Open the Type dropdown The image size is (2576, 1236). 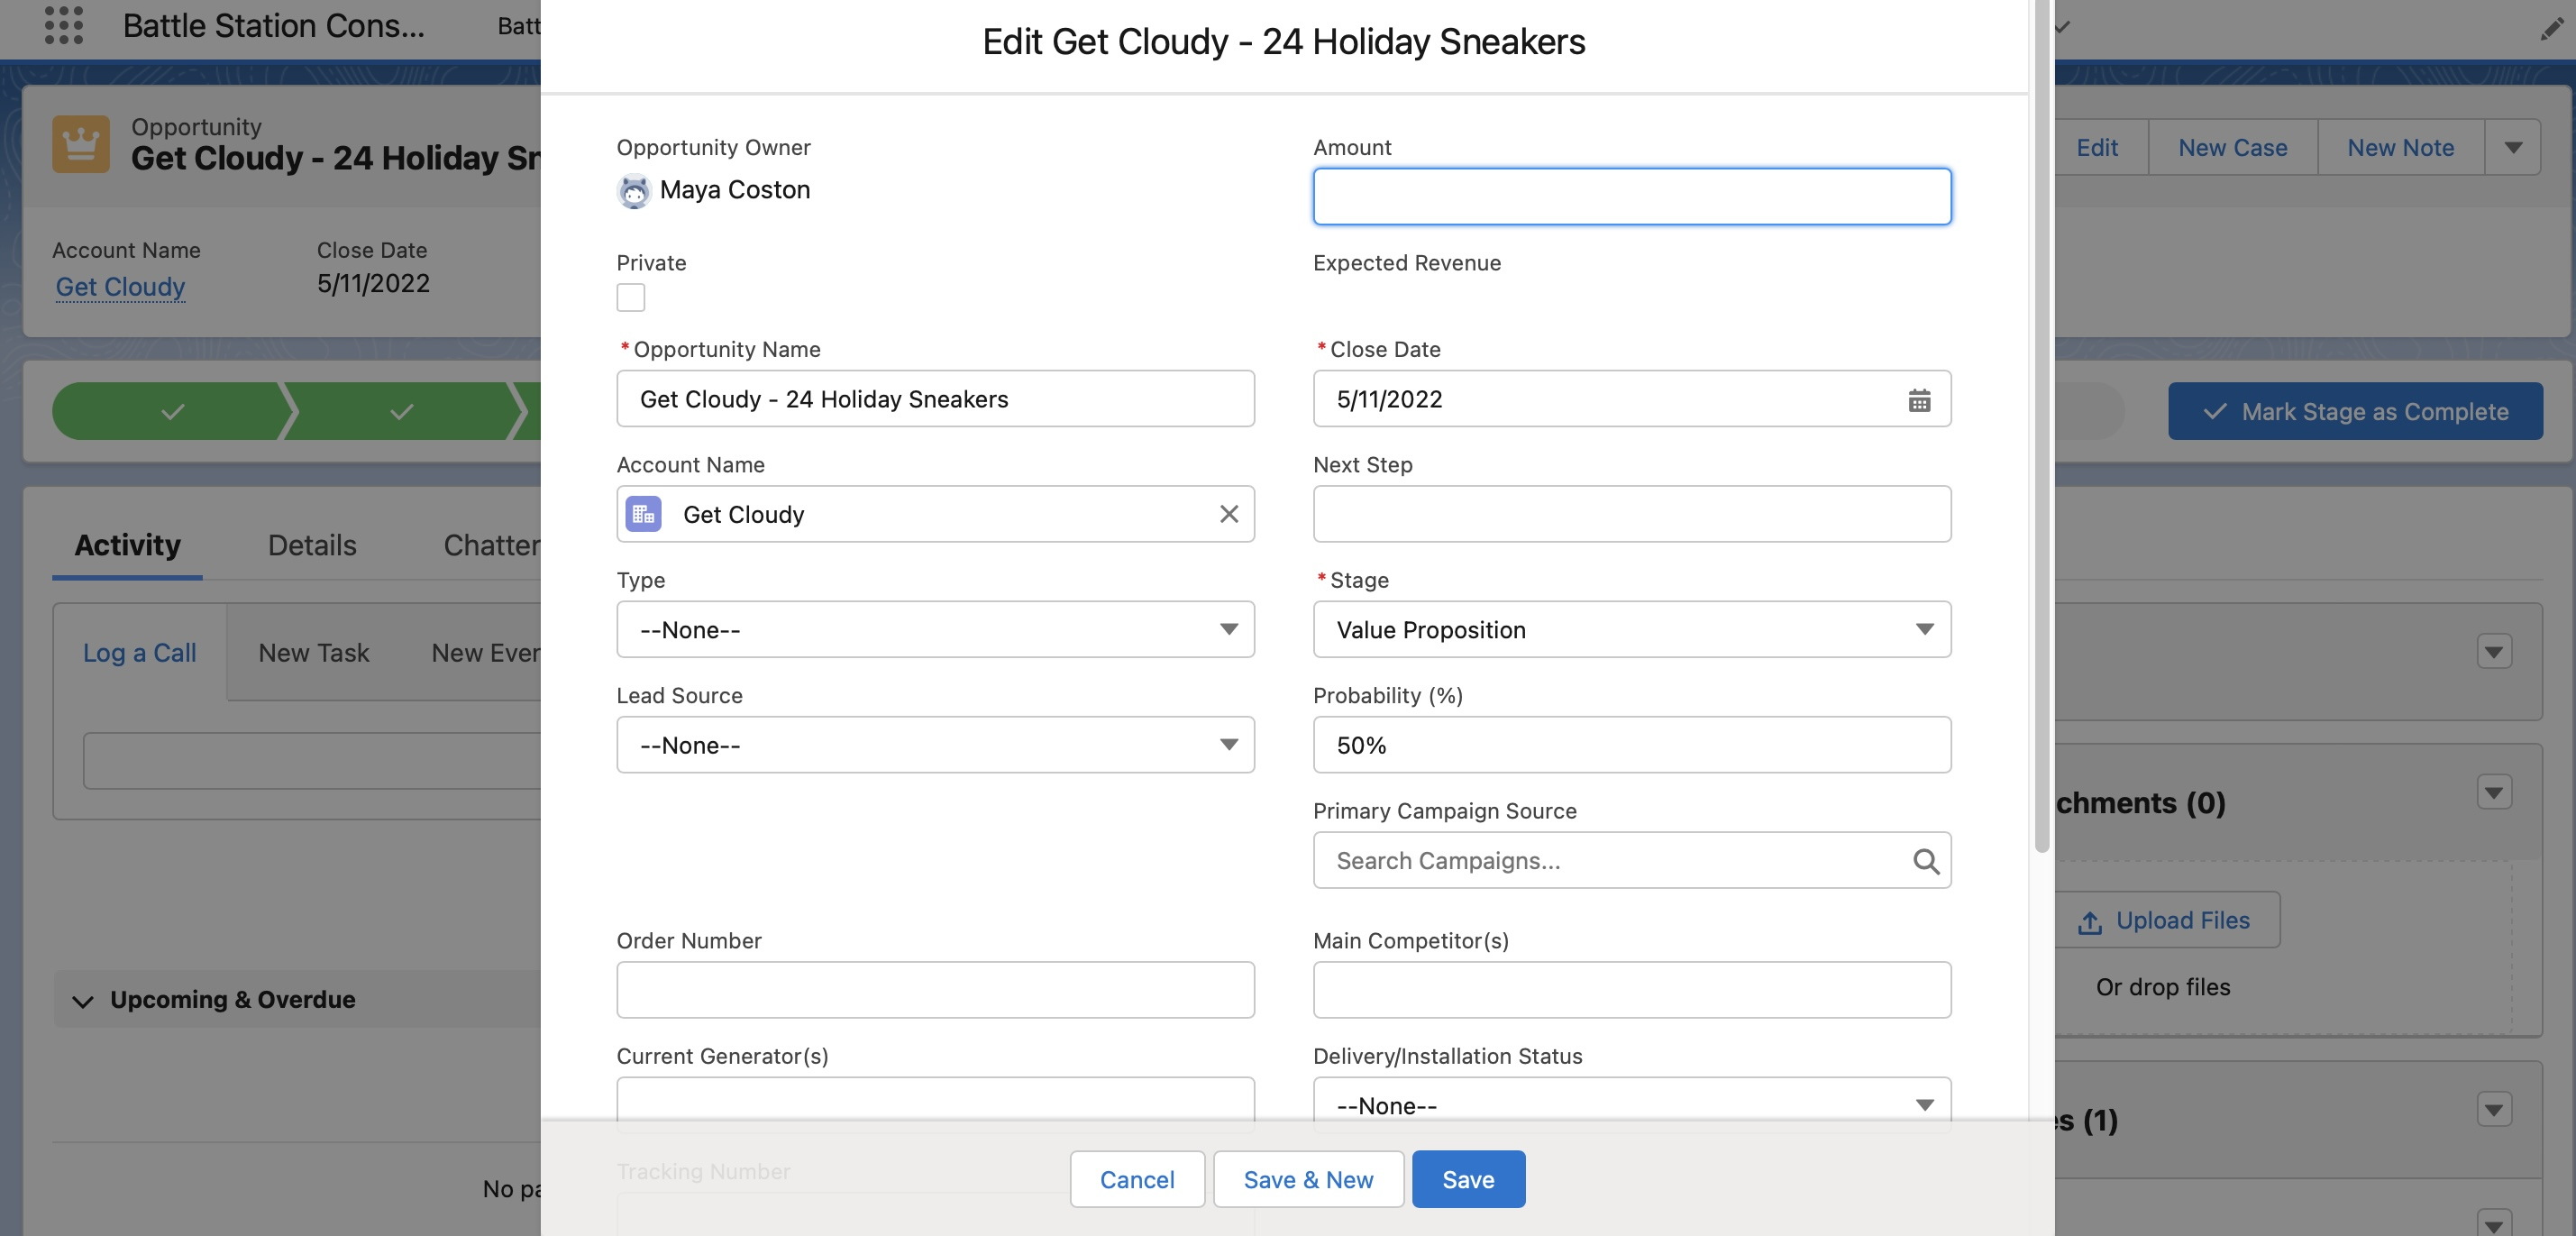(934, 630)
